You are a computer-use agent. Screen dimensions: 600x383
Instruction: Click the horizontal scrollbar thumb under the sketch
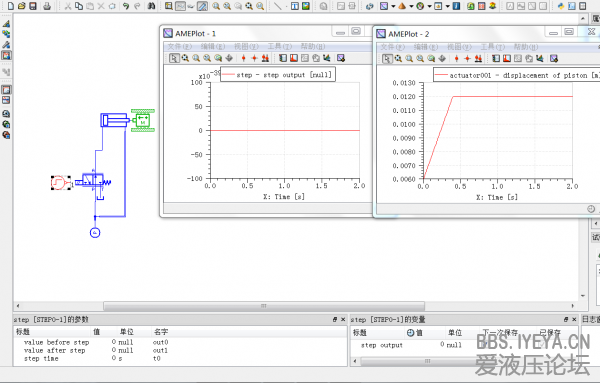264,306
